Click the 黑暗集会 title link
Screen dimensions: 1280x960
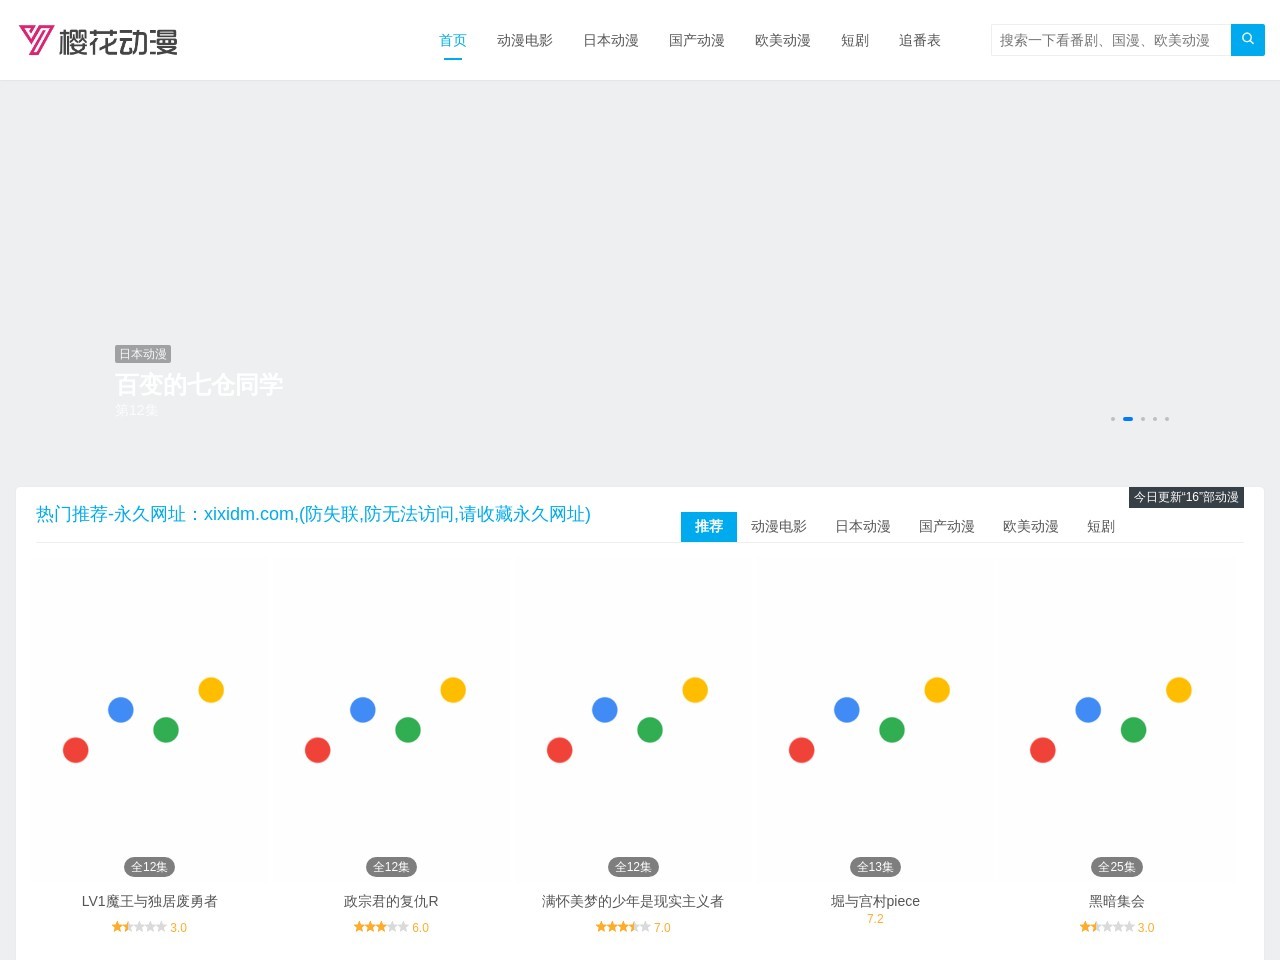click(1117, 901)
